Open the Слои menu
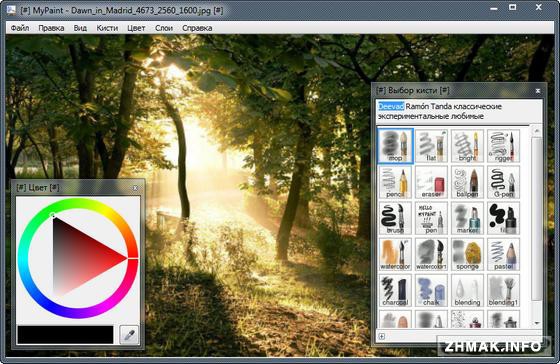560x364 pixels. click(x=164, y=28)
